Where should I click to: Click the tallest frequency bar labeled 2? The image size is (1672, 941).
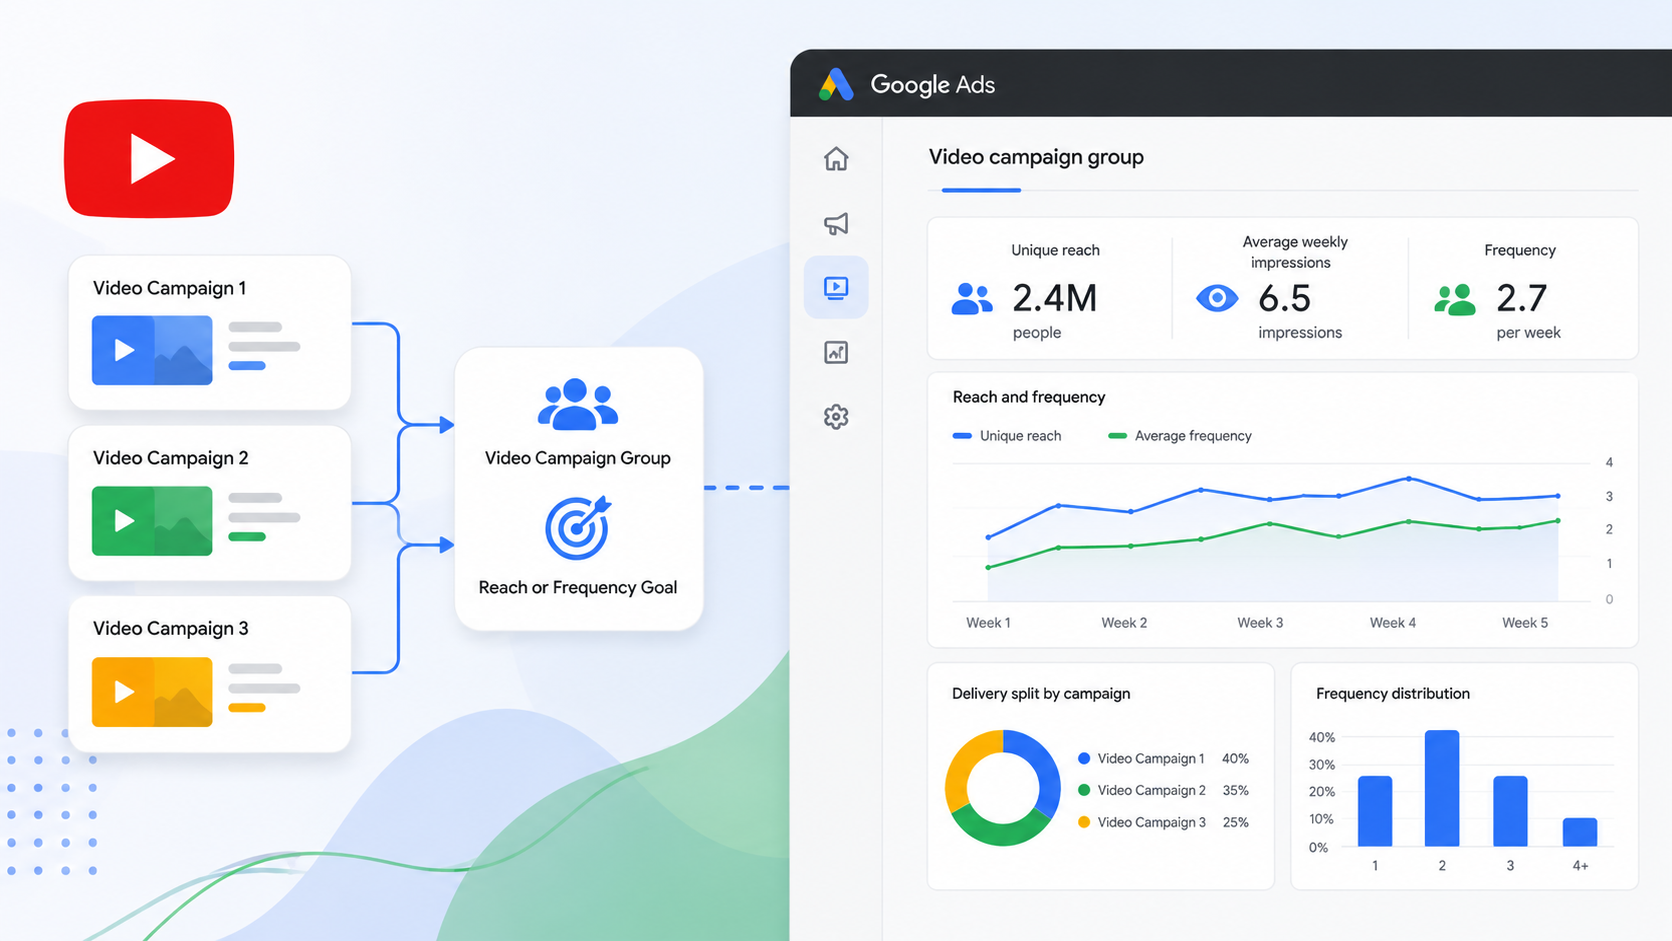(x=1442, y=788)
